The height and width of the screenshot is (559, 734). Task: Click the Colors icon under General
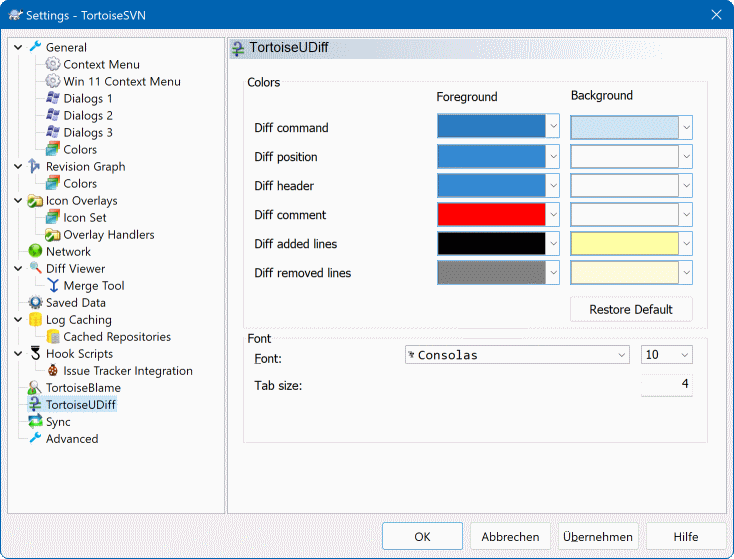coord(52,149)
